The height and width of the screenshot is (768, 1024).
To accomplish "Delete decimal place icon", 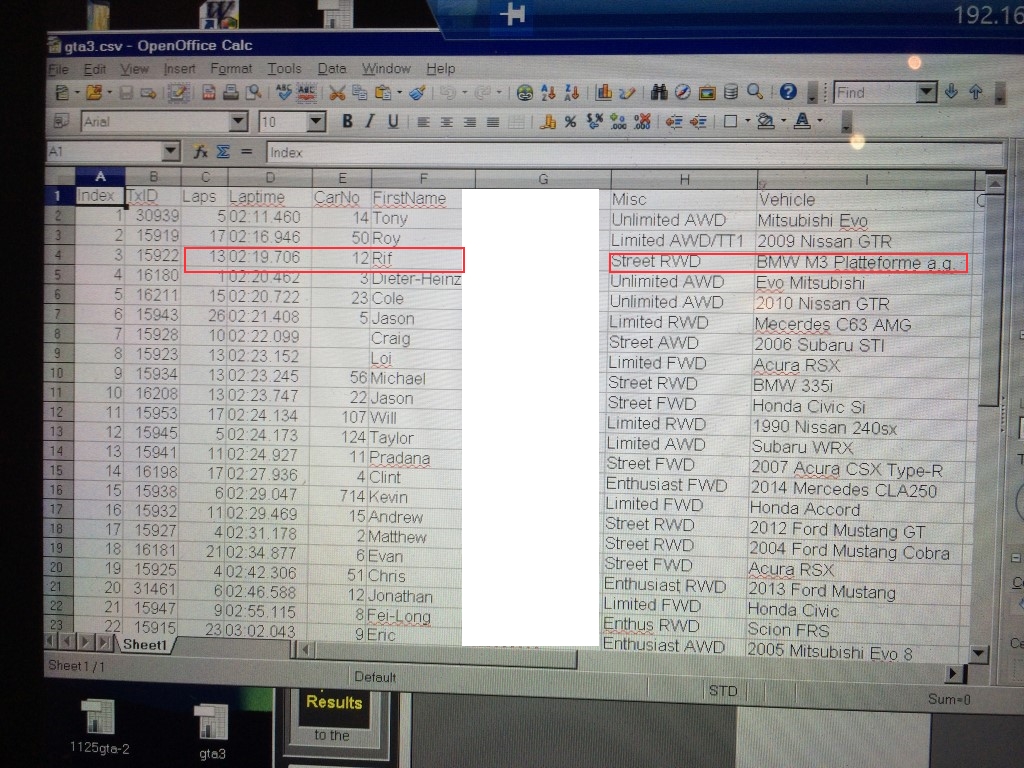I will 642,121.
